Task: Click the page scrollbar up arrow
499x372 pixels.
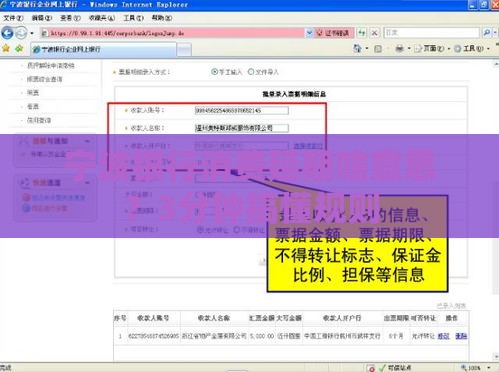Action: click(496, 65)
